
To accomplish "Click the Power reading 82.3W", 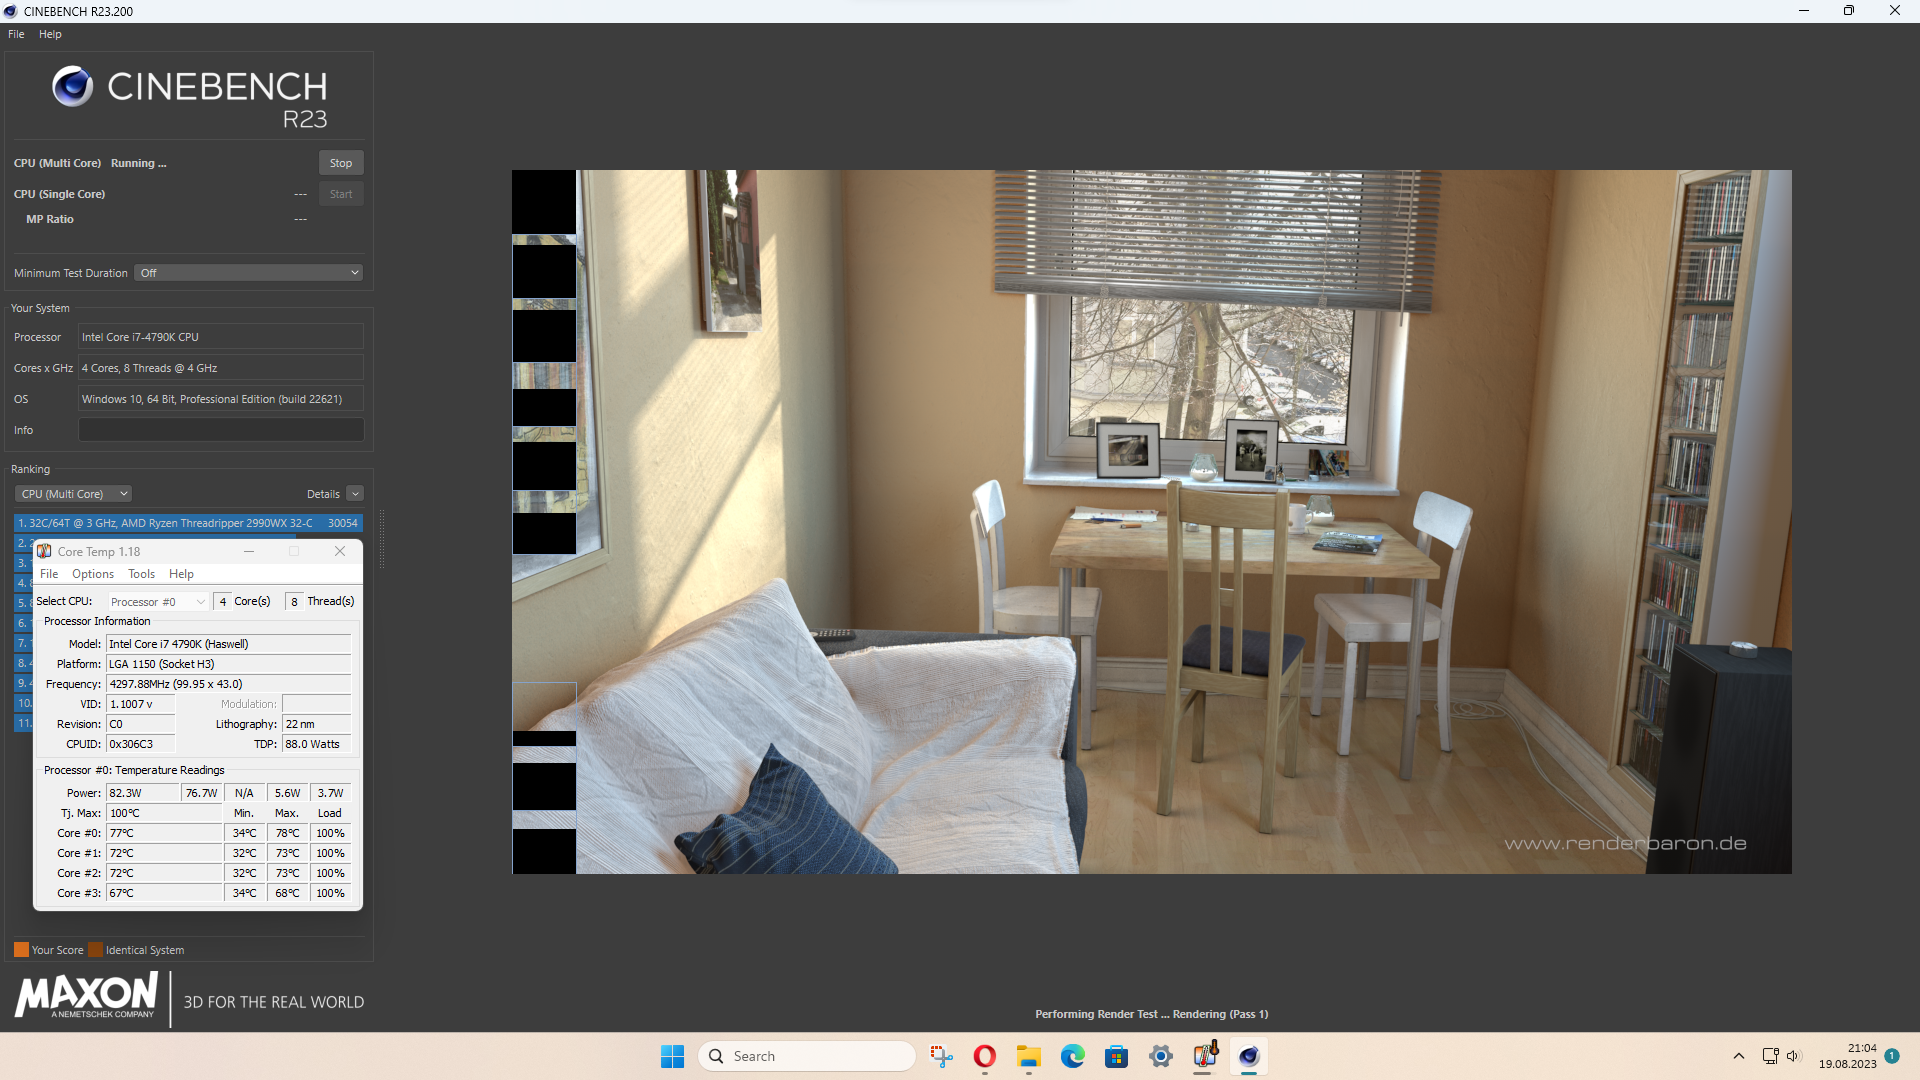I will click(x=144, y=793).
